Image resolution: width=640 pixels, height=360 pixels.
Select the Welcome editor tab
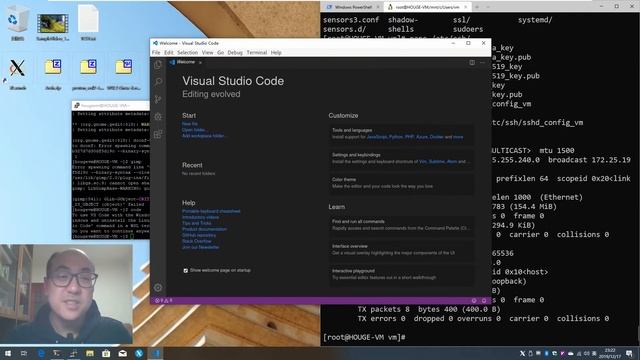click(x=186, y=62)
